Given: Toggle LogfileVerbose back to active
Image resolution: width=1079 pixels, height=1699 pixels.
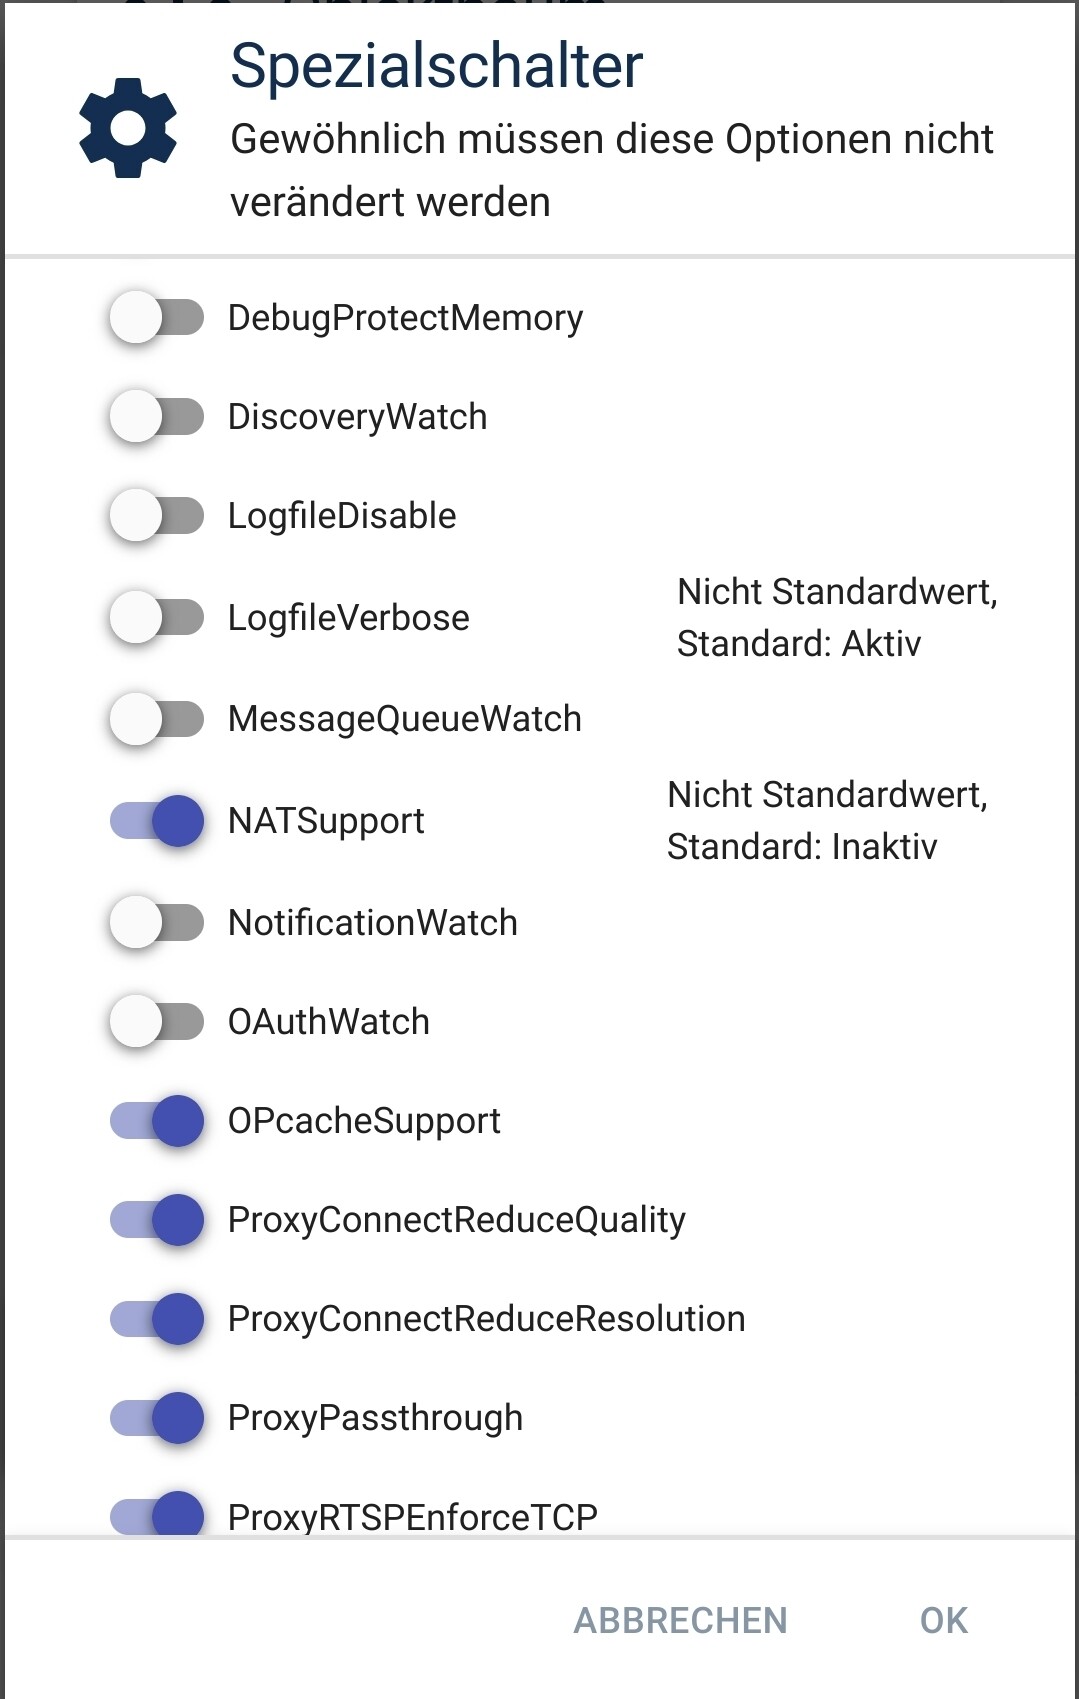Looking at the screenshot, I should pos(157,618).
